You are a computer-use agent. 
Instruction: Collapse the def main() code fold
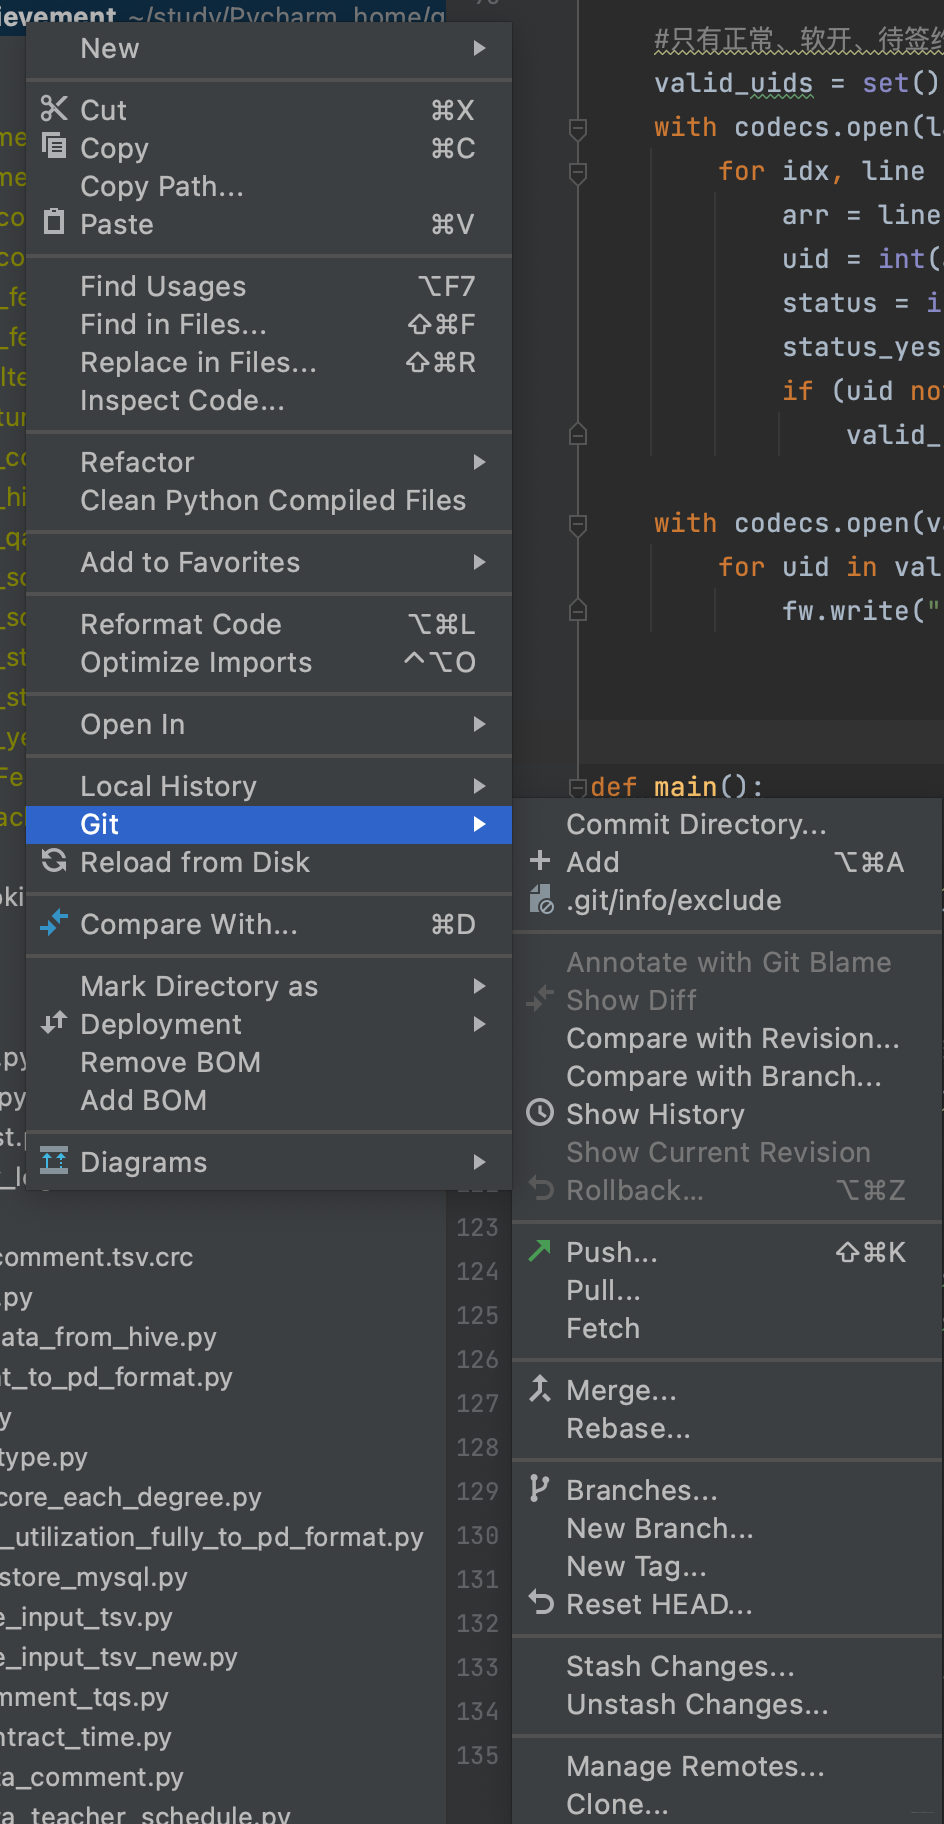pyautogui.click(x=577, y=788)
